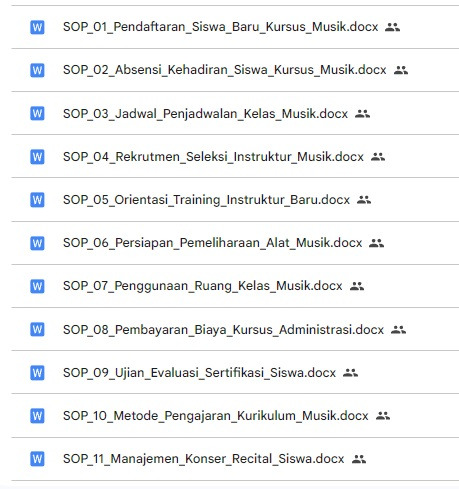
Task: Click the shared icon next to SOP_08_Pembayaran file
Action: click(398, 330)
